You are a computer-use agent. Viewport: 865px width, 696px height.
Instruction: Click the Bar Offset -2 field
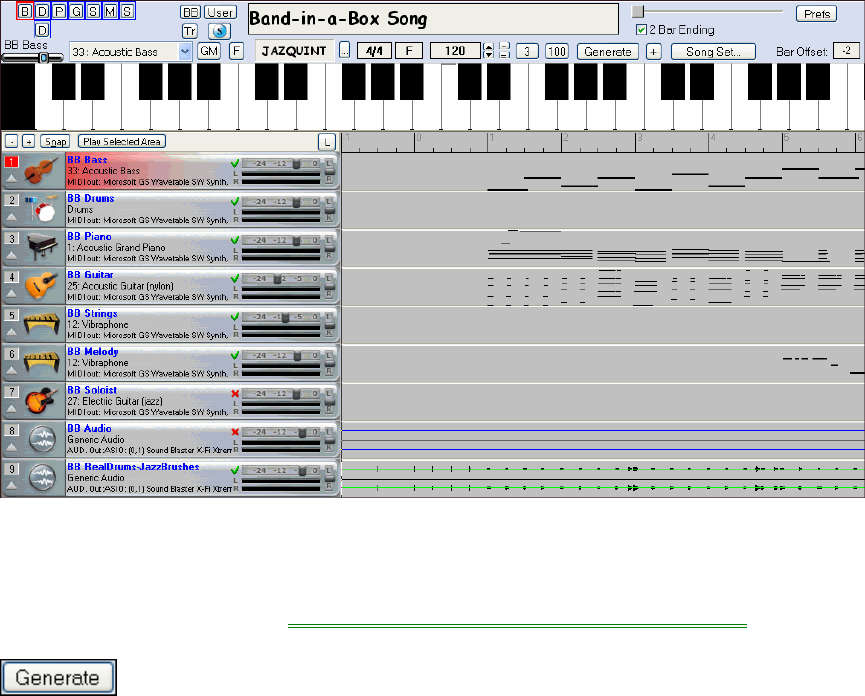point(846,51)
